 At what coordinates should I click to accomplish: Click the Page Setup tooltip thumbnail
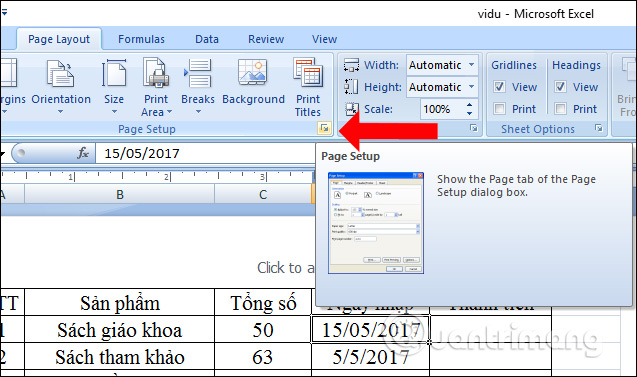(x=376, y=223)
